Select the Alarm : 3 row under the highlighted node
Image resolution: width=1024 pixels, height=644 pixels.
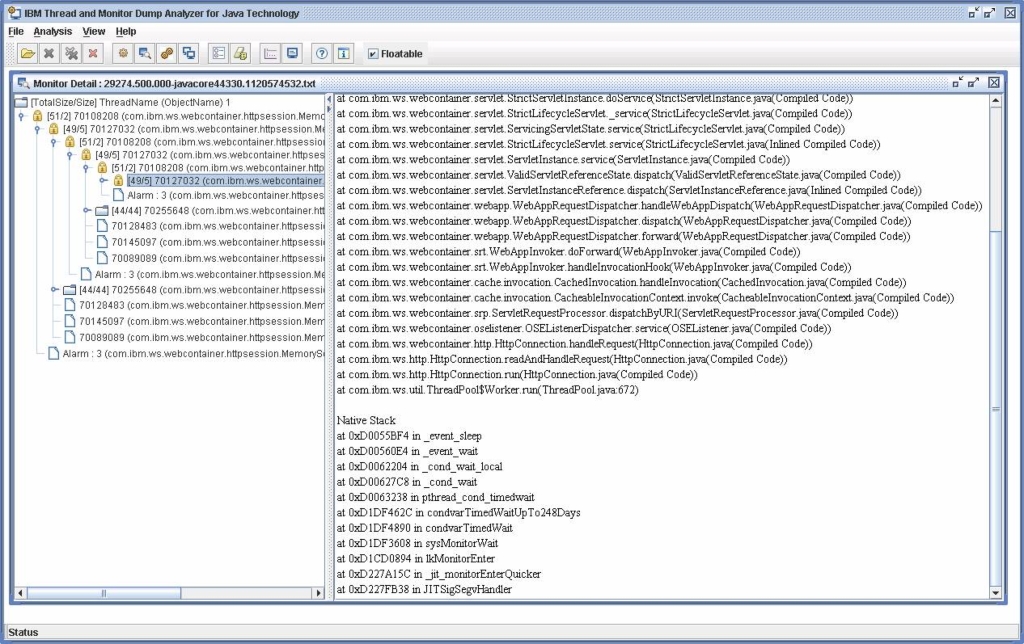coord(225,195)
